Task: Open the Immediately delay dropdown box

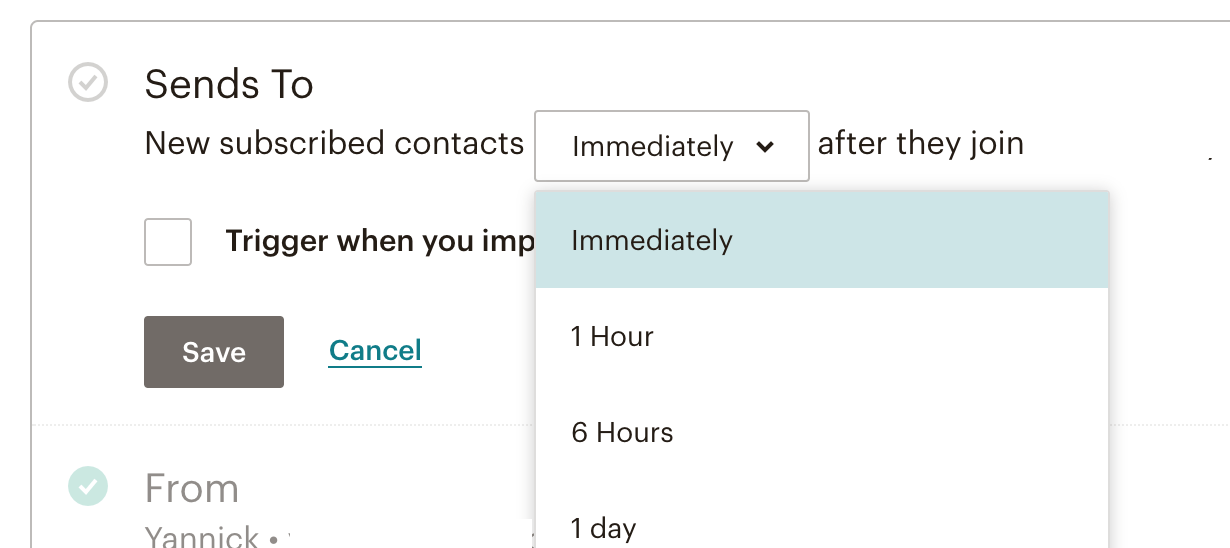Action: tap(672, 146)
